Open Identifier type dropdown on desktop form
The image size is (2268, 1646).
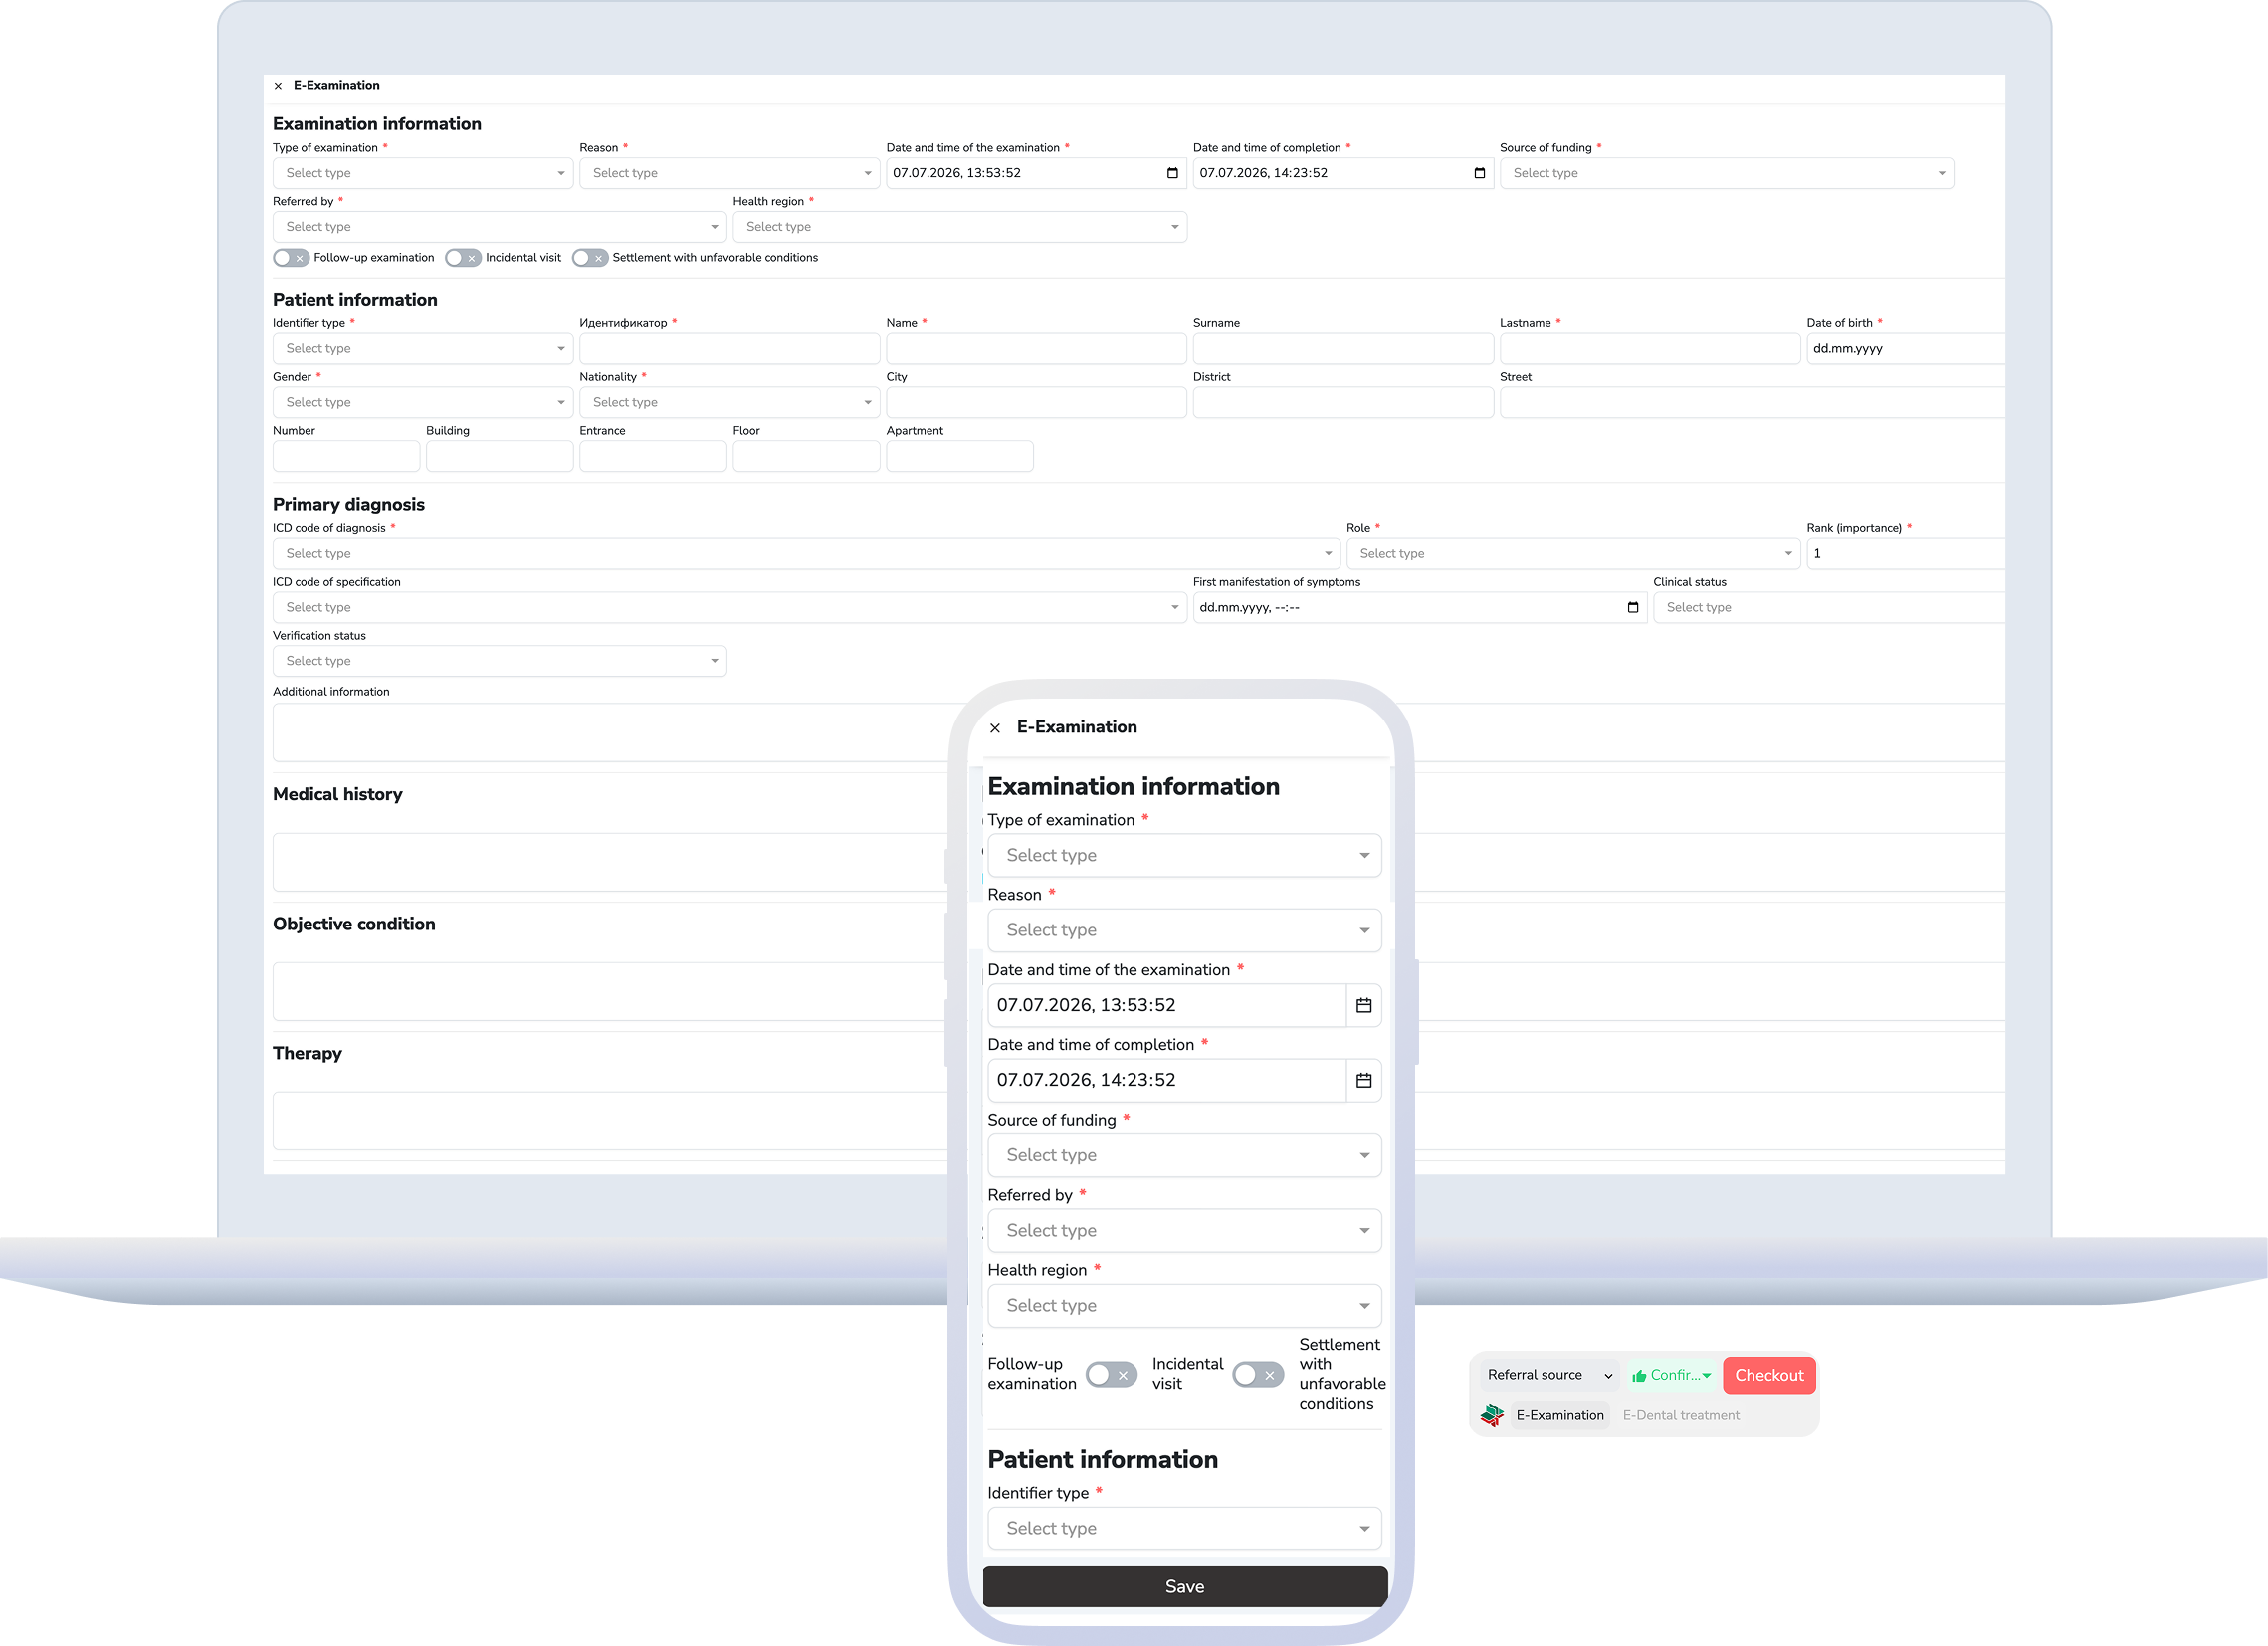pyautogui.click(x=422, y=349)
